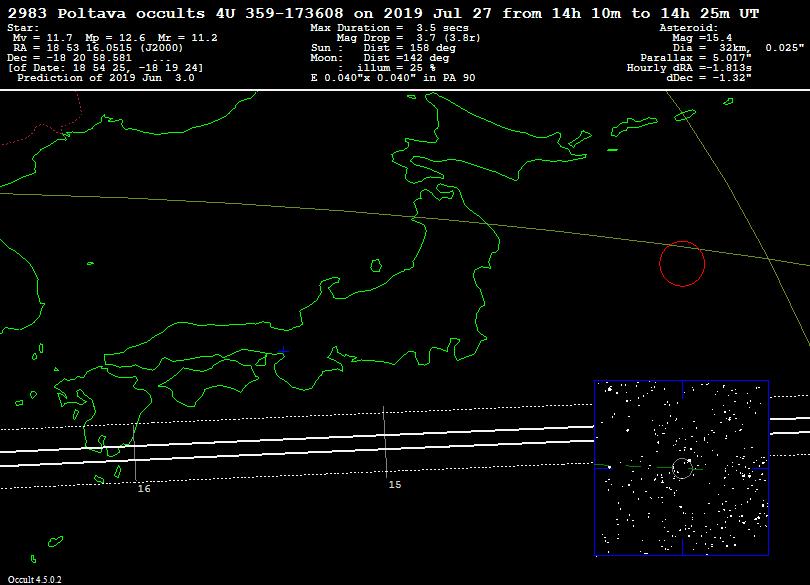Click the 'Moon: Dist =142 deg' line
810x585 pixels.
tap(380, 58)
